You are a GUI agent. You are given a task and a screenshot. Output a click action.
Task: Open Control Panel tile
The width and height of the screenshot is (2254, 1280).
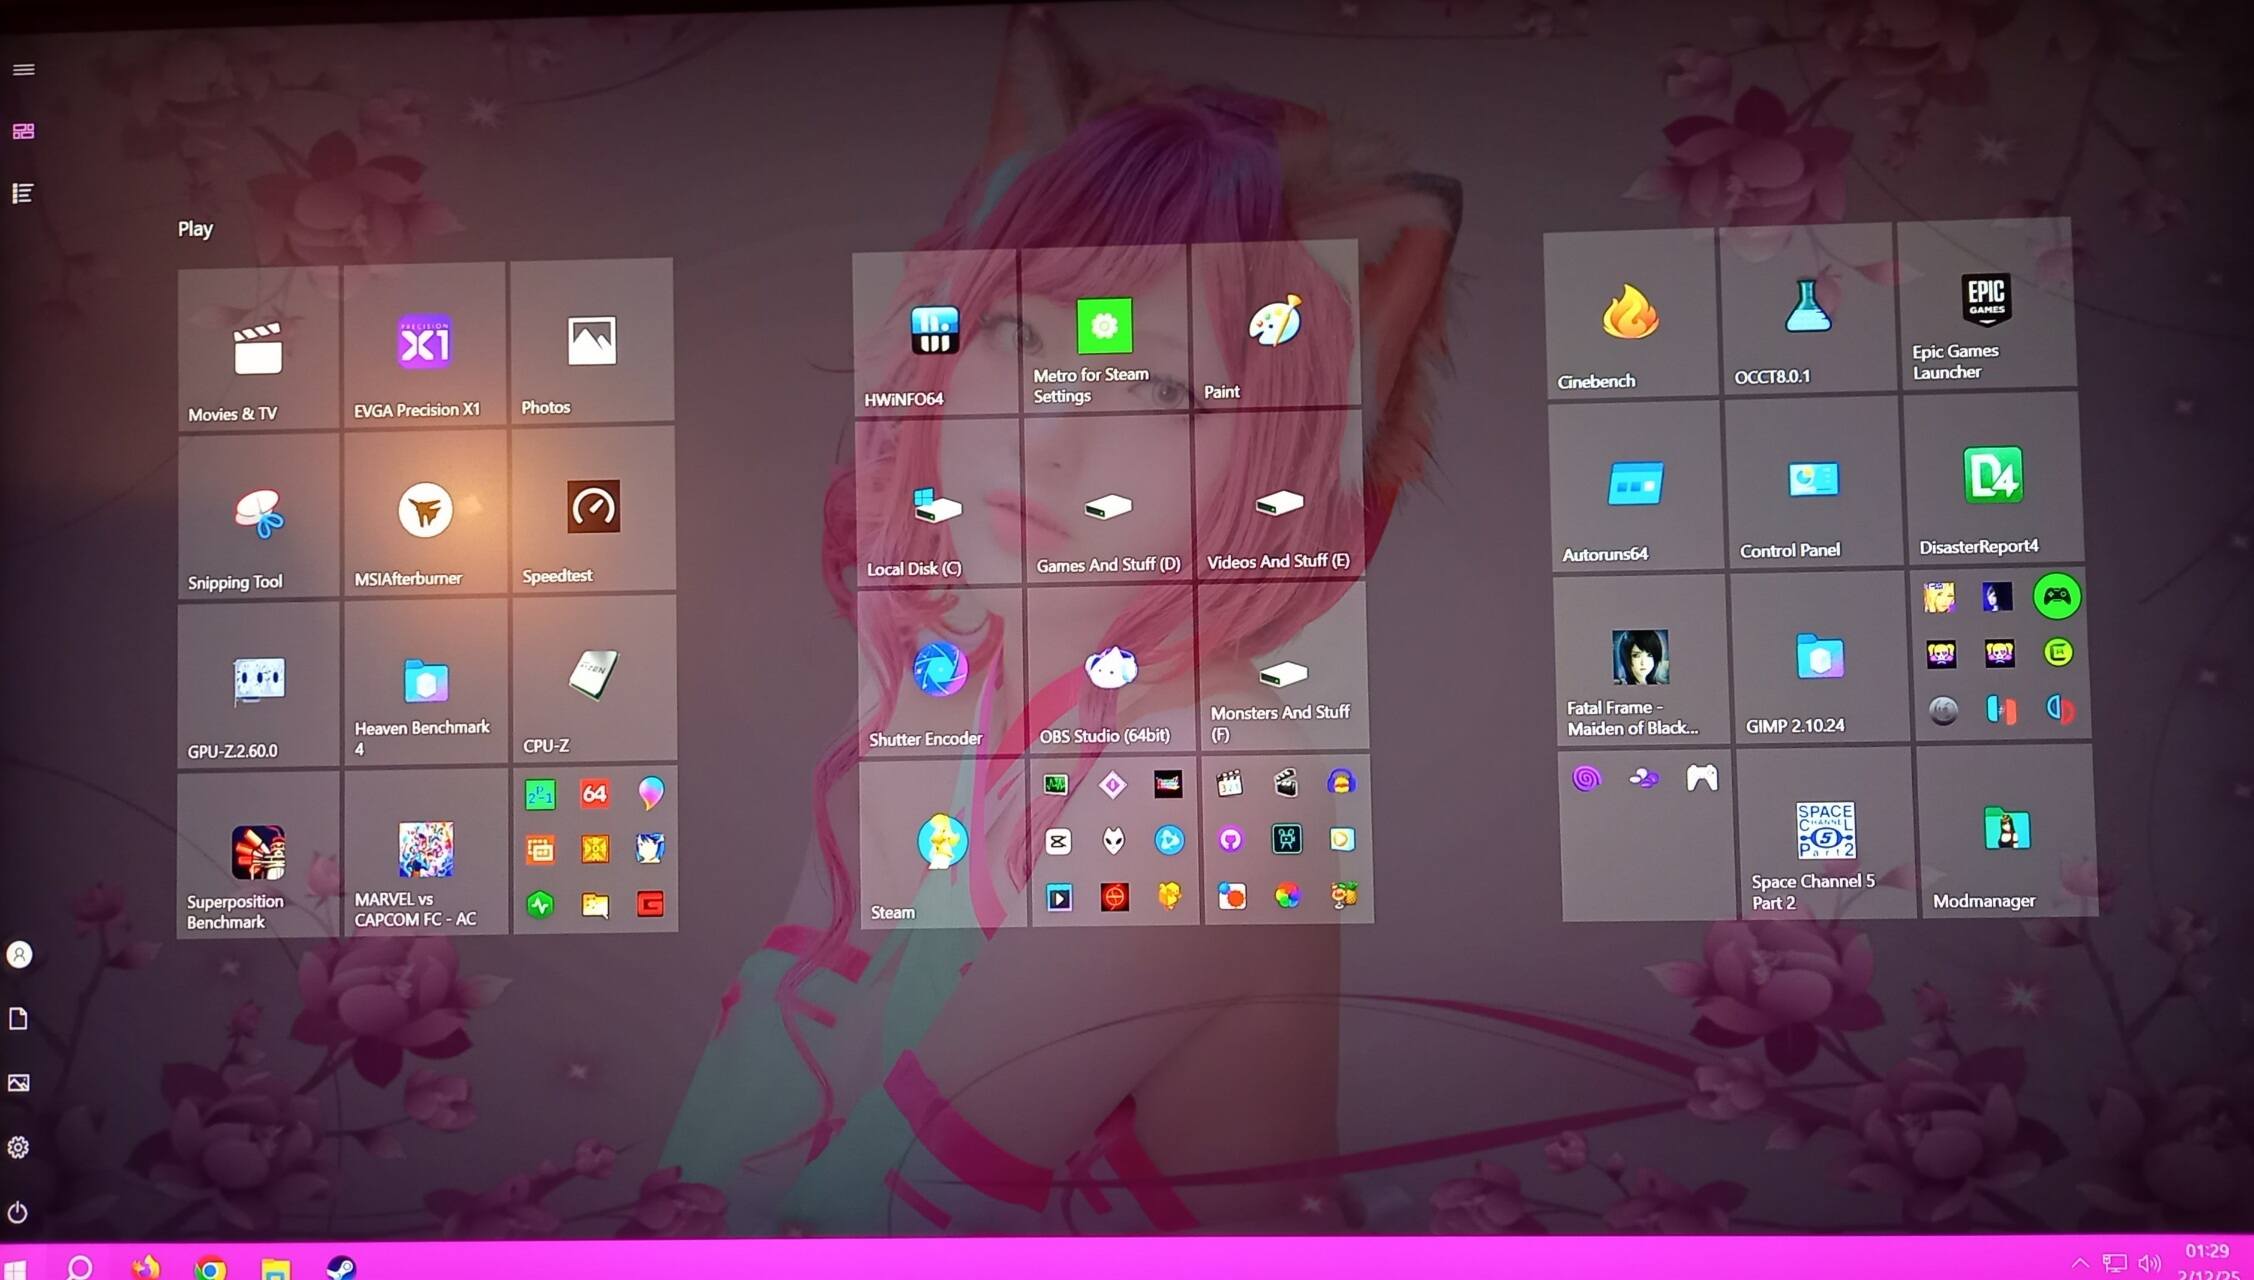1814,482
